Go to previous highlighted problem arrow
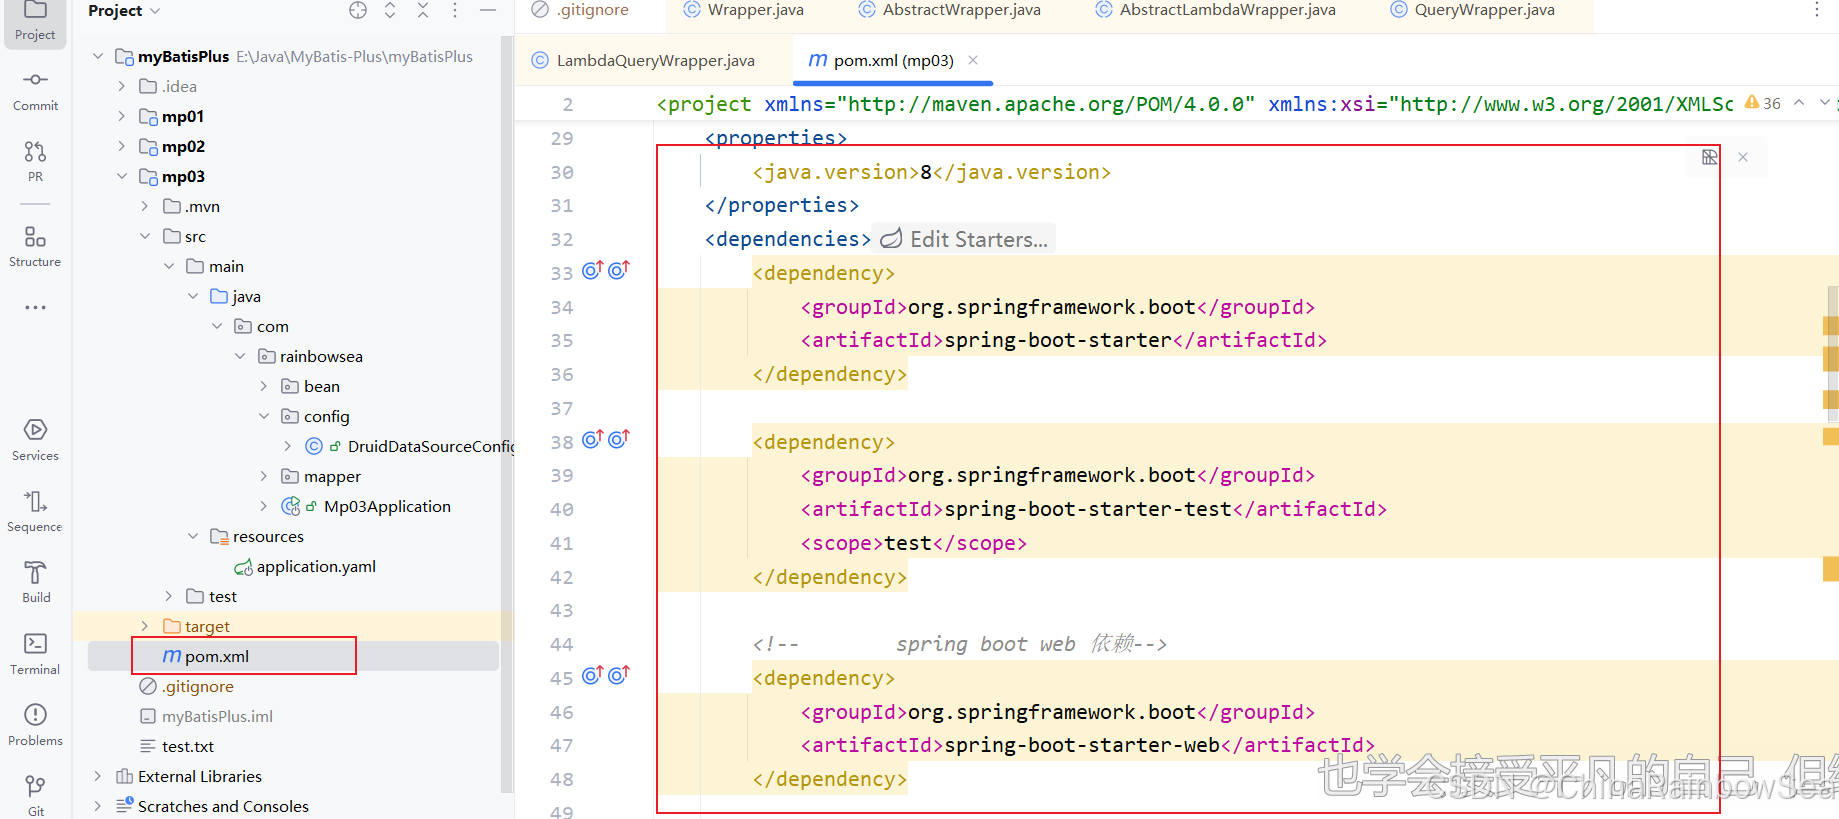The width and height of the screenshot is (1839, 819). pyautogui.click(x=1799, y=103)
